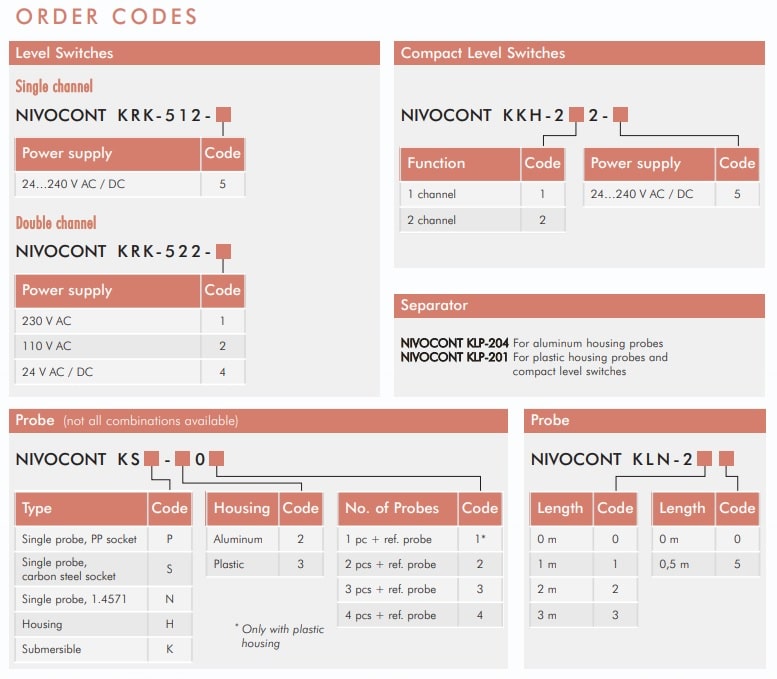The height and width of the screenshot is (679, 777).
Task: Click the Single channel subheading
Action: (54, 86)
